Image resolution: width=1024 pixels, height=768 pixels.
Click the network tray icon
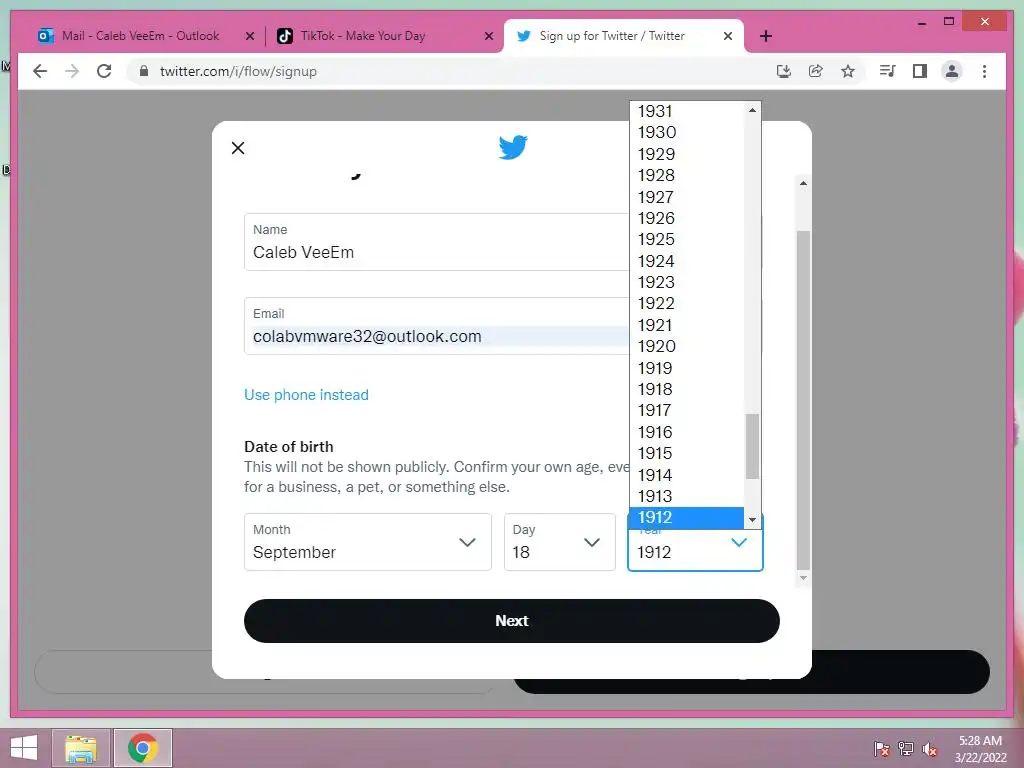coord(906,749)
